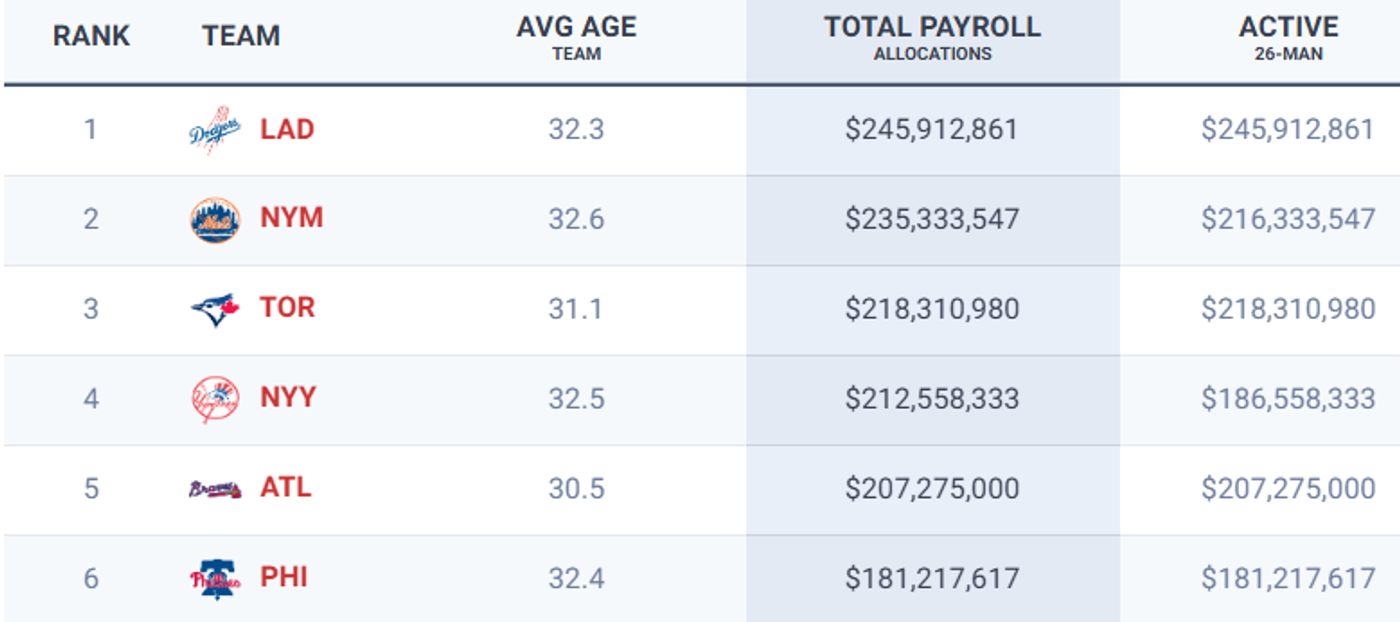This screenshot has width=1400, height=622.
Task: Click the Phillies team logo
Action: tap(215, 579)
